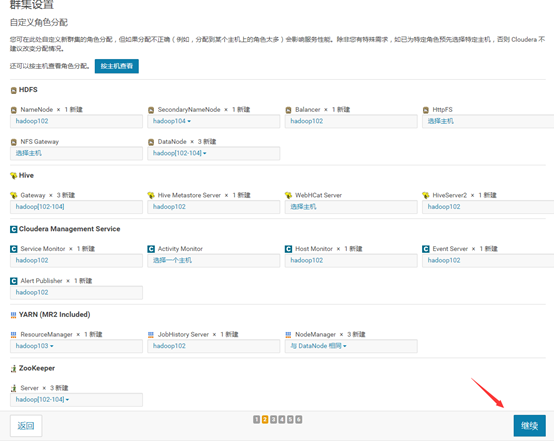This screenshot has width=554, height=441.
Task: Click the 自定义角色分配 heading
Action: point(39,23)
